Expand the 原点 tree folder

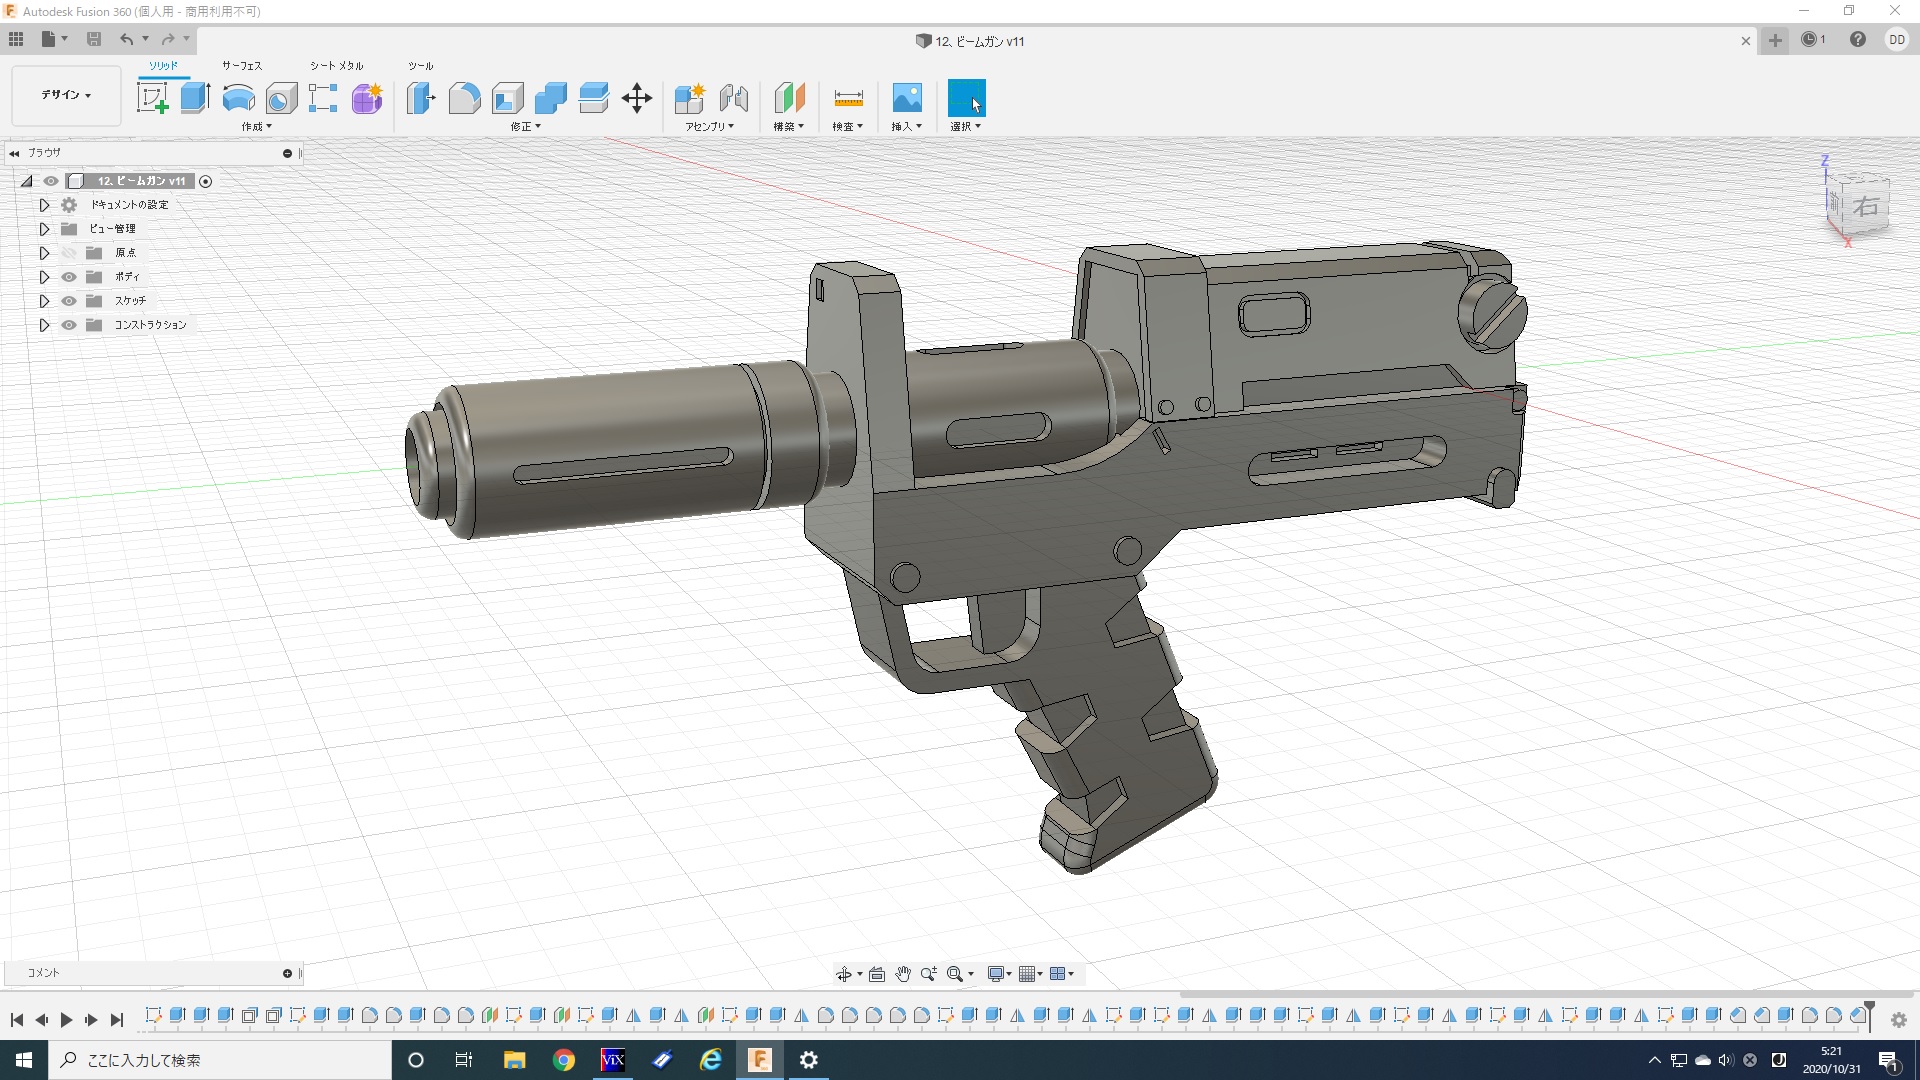(44, 253)
